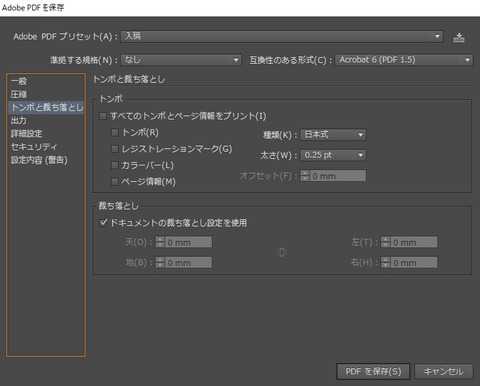Select トンボと裁ち落とし in the category list
Screen dimensions: 480x386
click(x=45, y=107)
